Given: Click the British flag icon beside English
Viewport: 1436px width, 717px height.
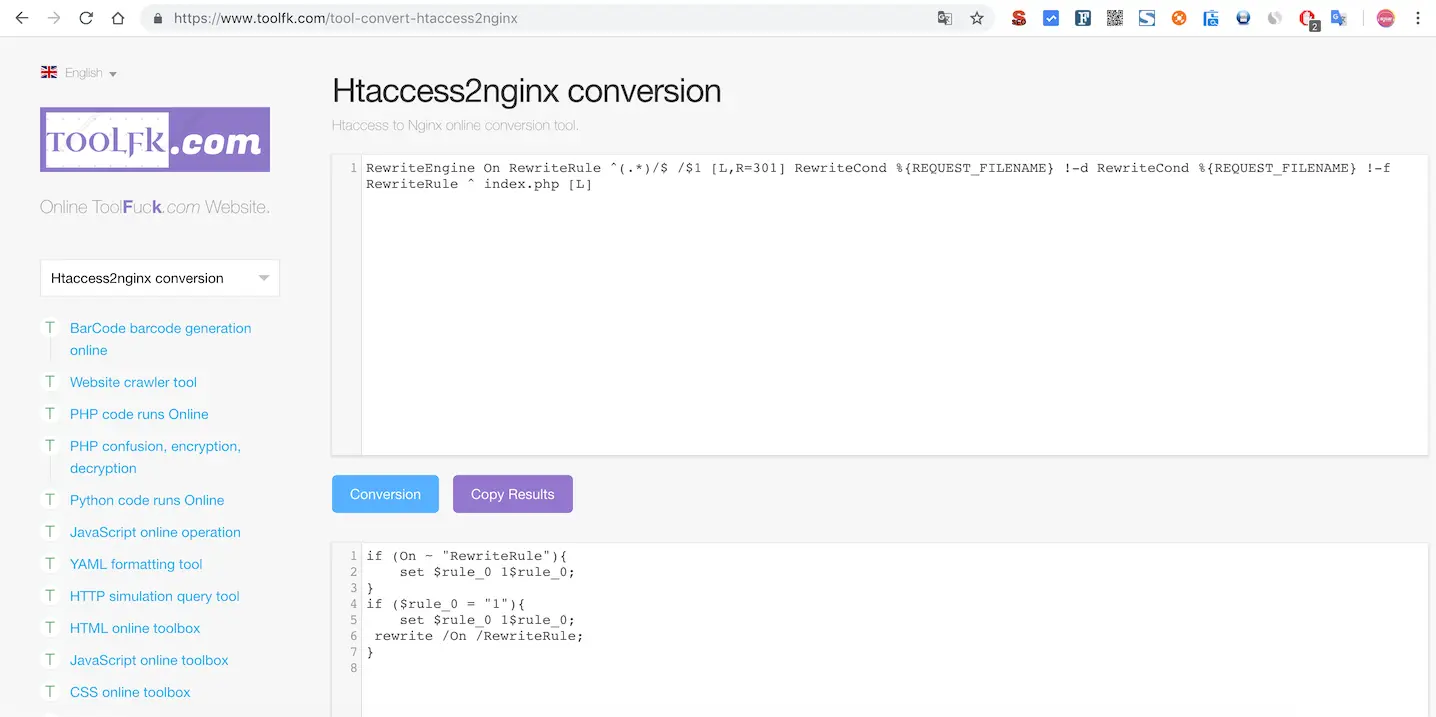Looking at the screenshot, I should pos(48,71).
